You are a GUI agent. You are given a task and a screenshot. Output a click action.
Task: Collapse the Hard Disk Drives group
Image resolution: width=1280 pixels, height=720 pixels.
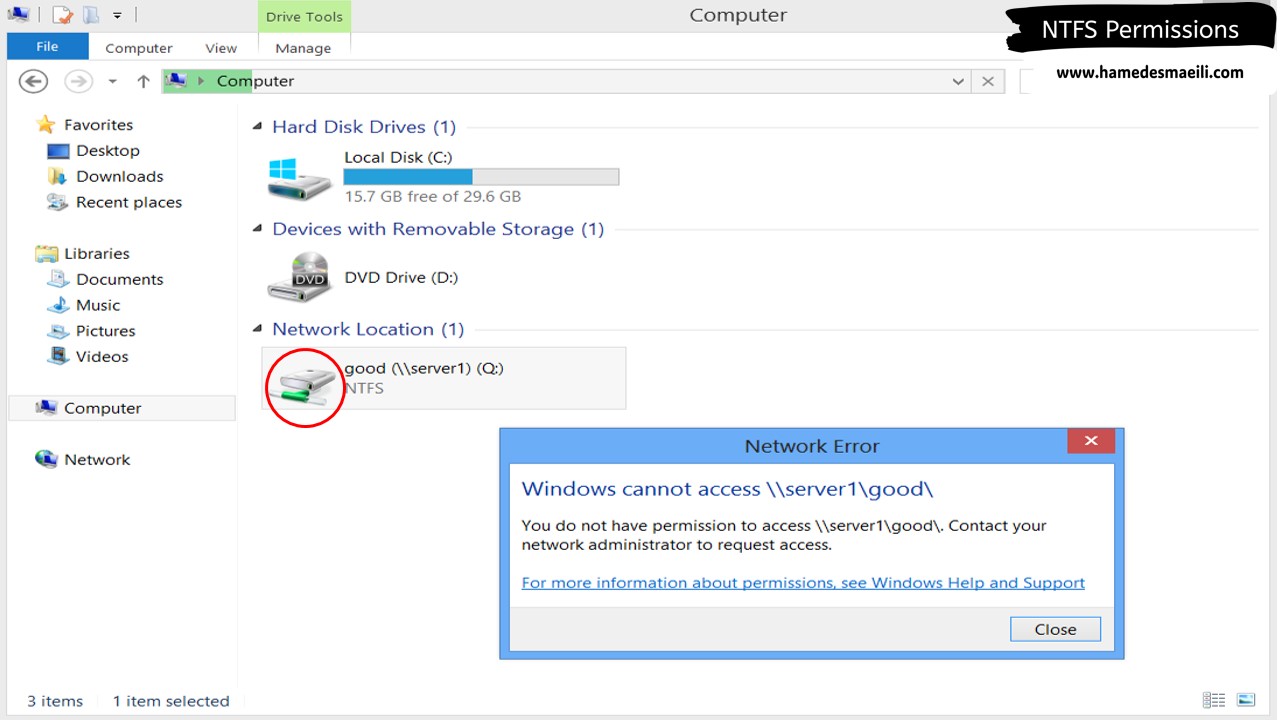coord(257,127)
